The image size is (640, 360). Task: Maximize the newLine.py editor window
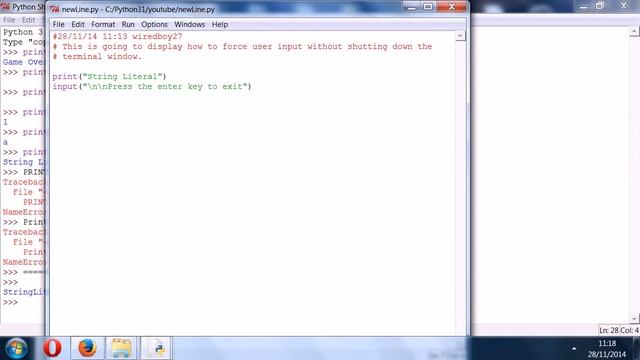pyautogui.click(x=428, y=7)
